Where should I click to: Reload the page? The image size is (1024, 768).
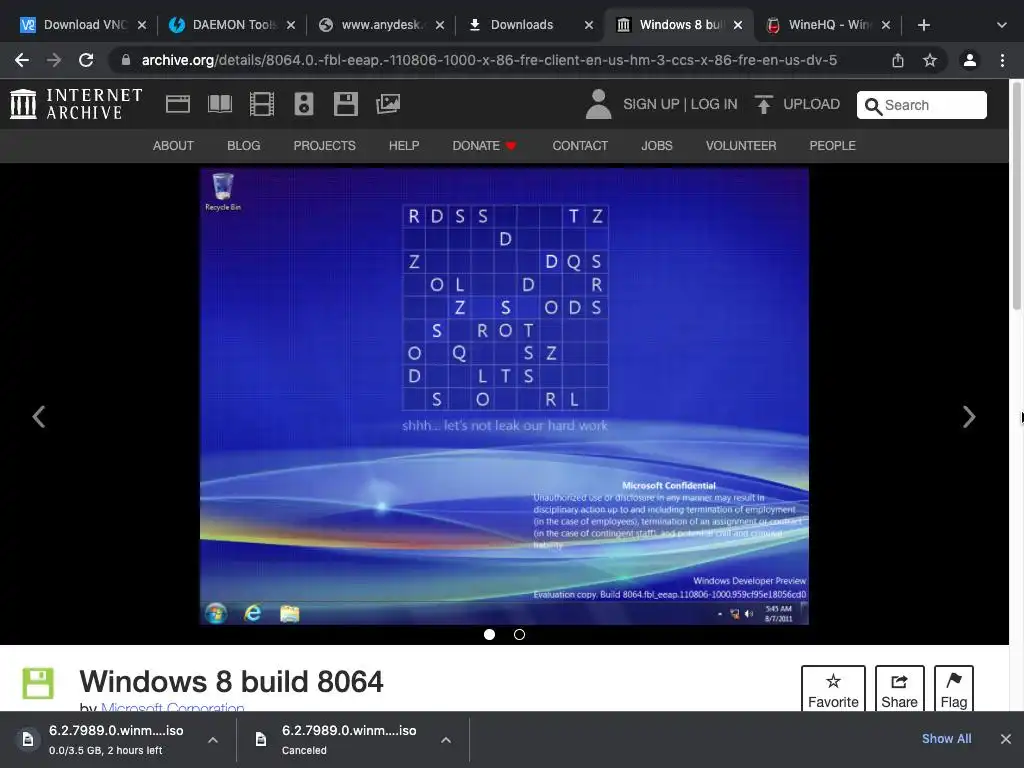[x=86, y=60]
